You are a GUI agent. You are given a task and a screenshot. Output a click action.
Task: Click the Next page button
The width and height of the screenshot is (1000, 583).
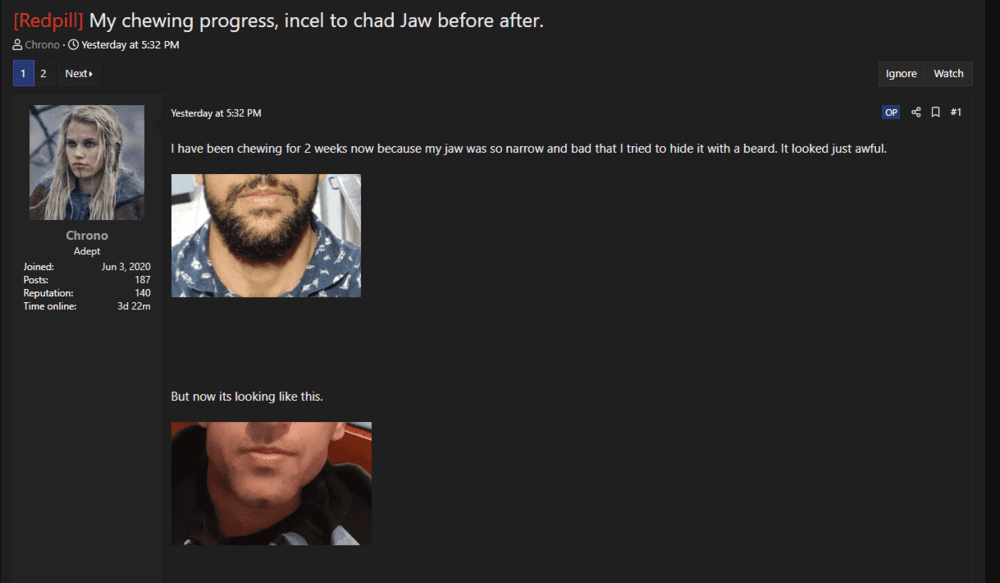pyautogui.click(x=78, y=73)
